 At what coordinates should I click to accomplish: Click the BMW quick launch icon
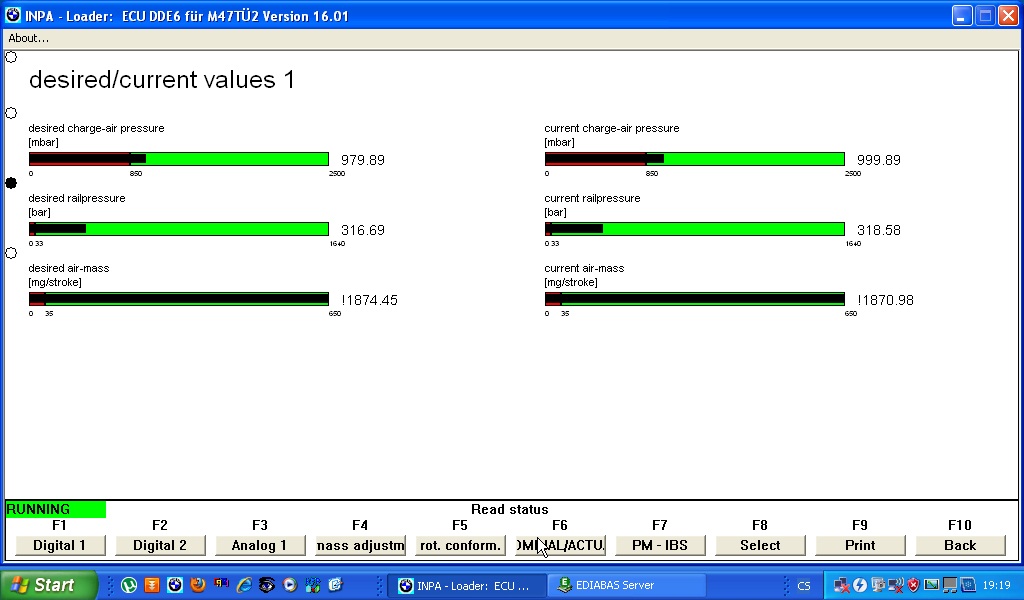[x=175, y=585]
